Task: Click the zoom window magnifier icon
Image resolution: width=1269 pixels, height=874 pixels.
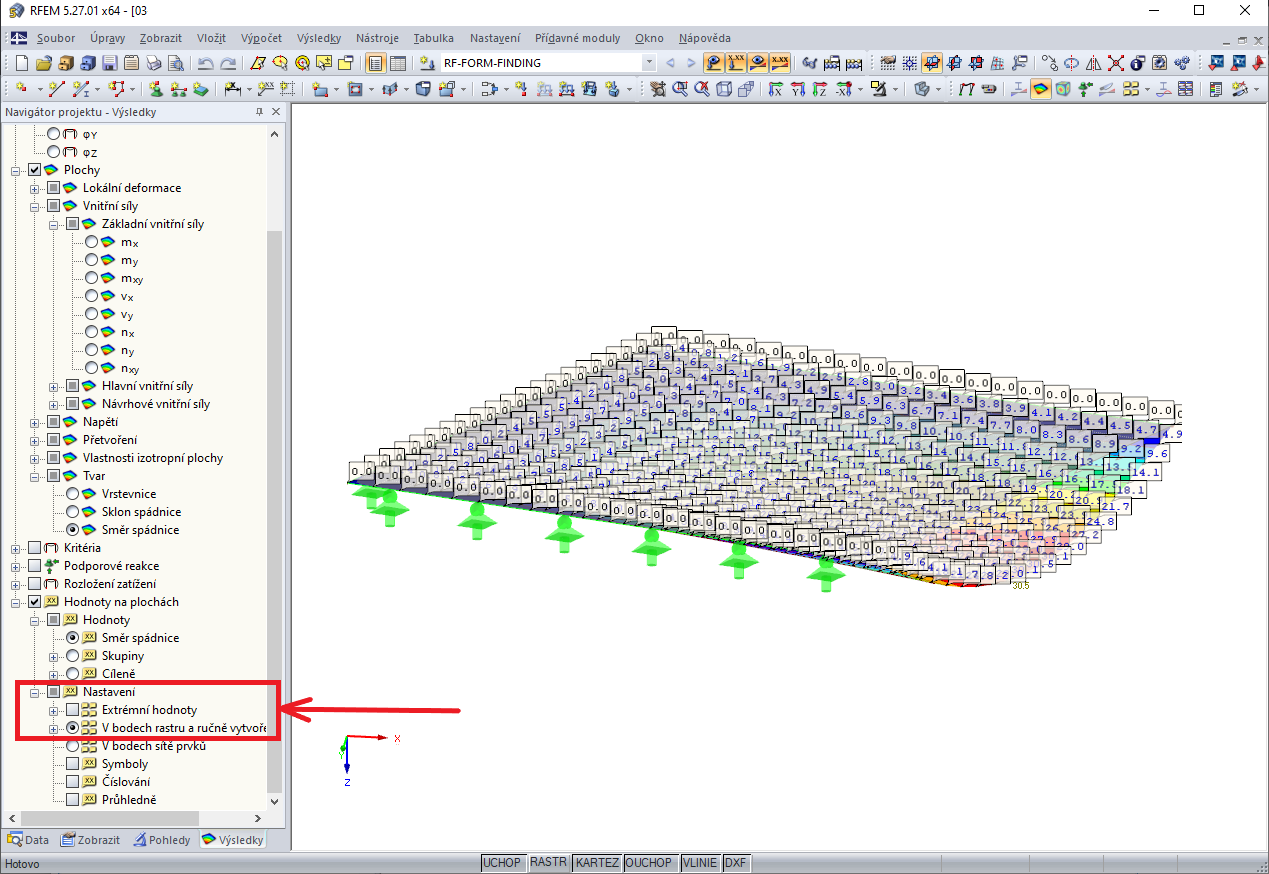Action: pos(679,89)
